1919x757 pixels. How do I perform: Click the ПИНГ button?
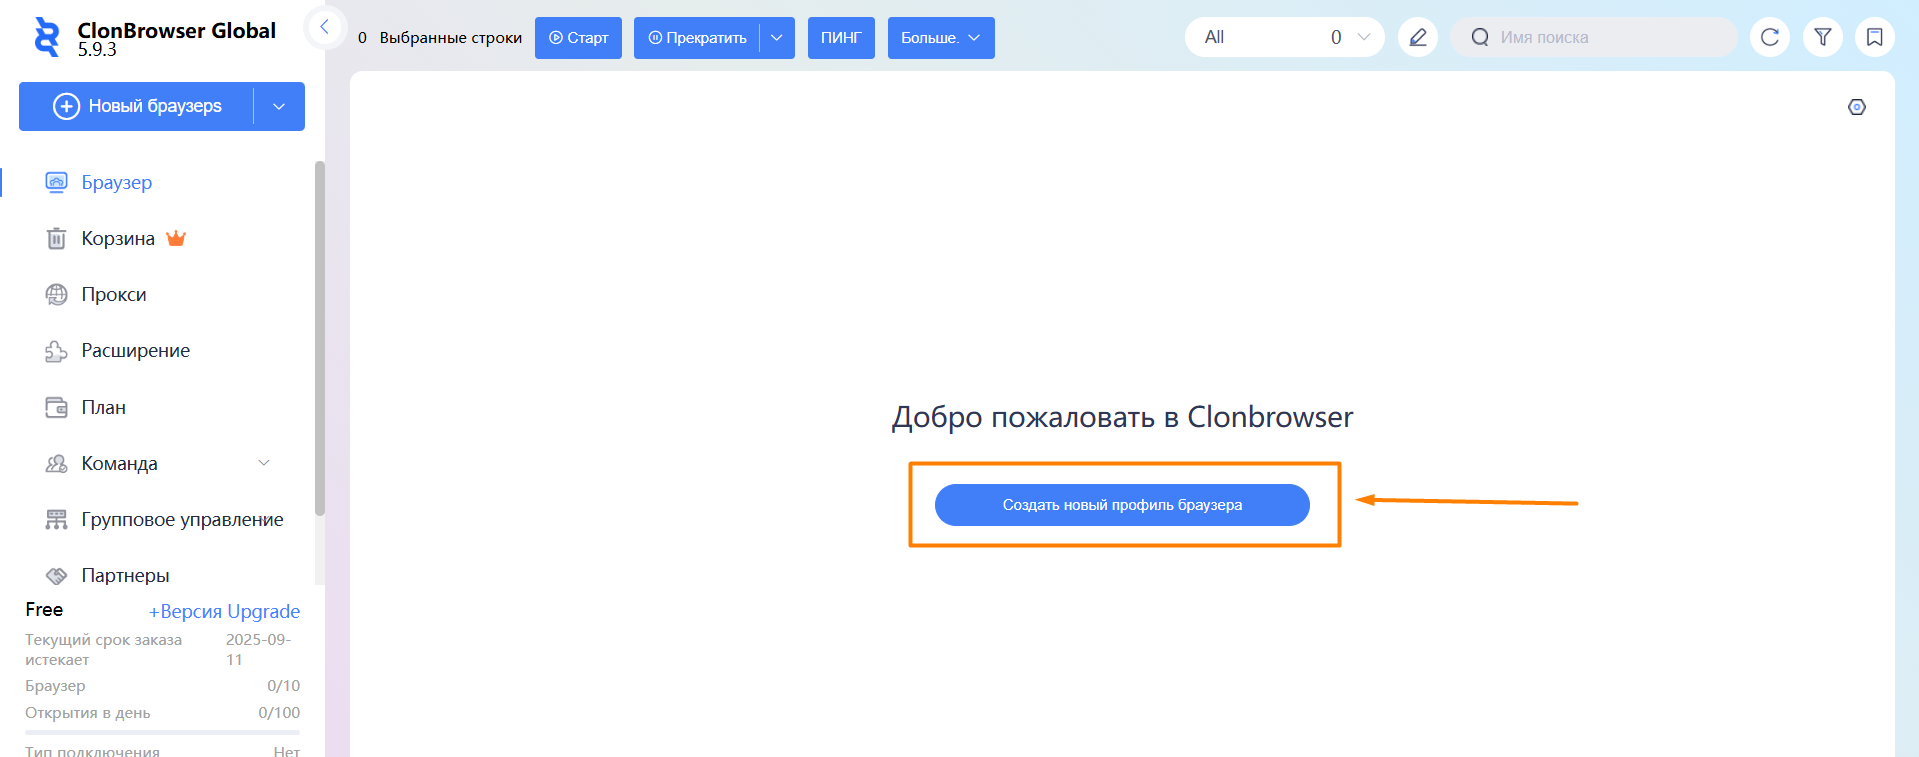click(841, 38)
